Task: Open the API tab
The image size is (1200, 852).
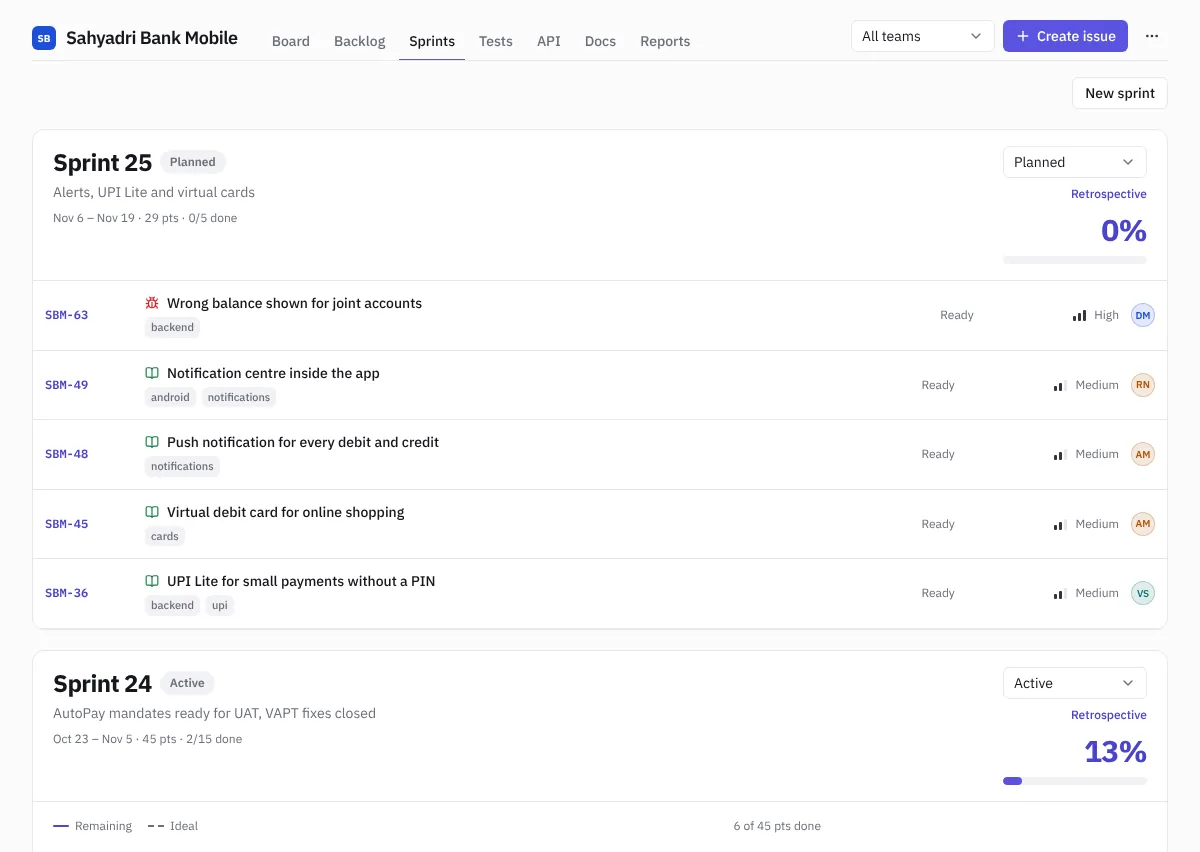Action: click(549, 41)
